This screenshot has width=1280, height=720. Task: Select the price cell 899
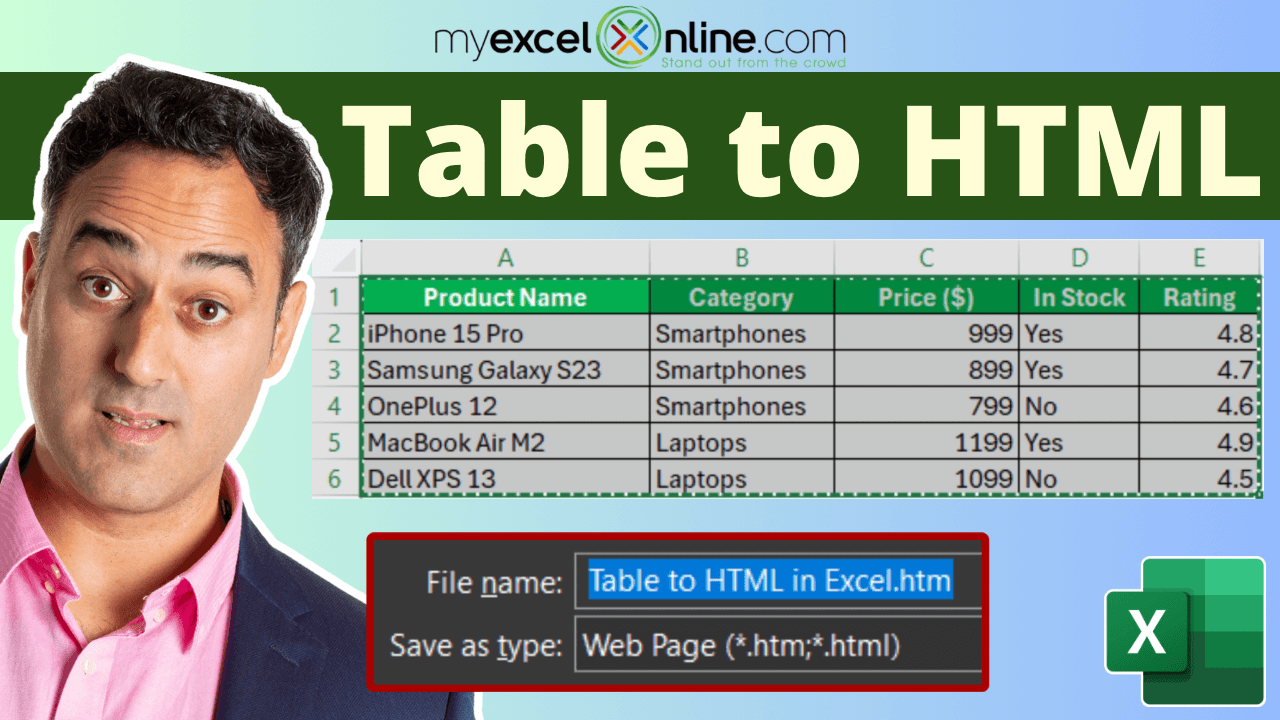tap(926, 369)
